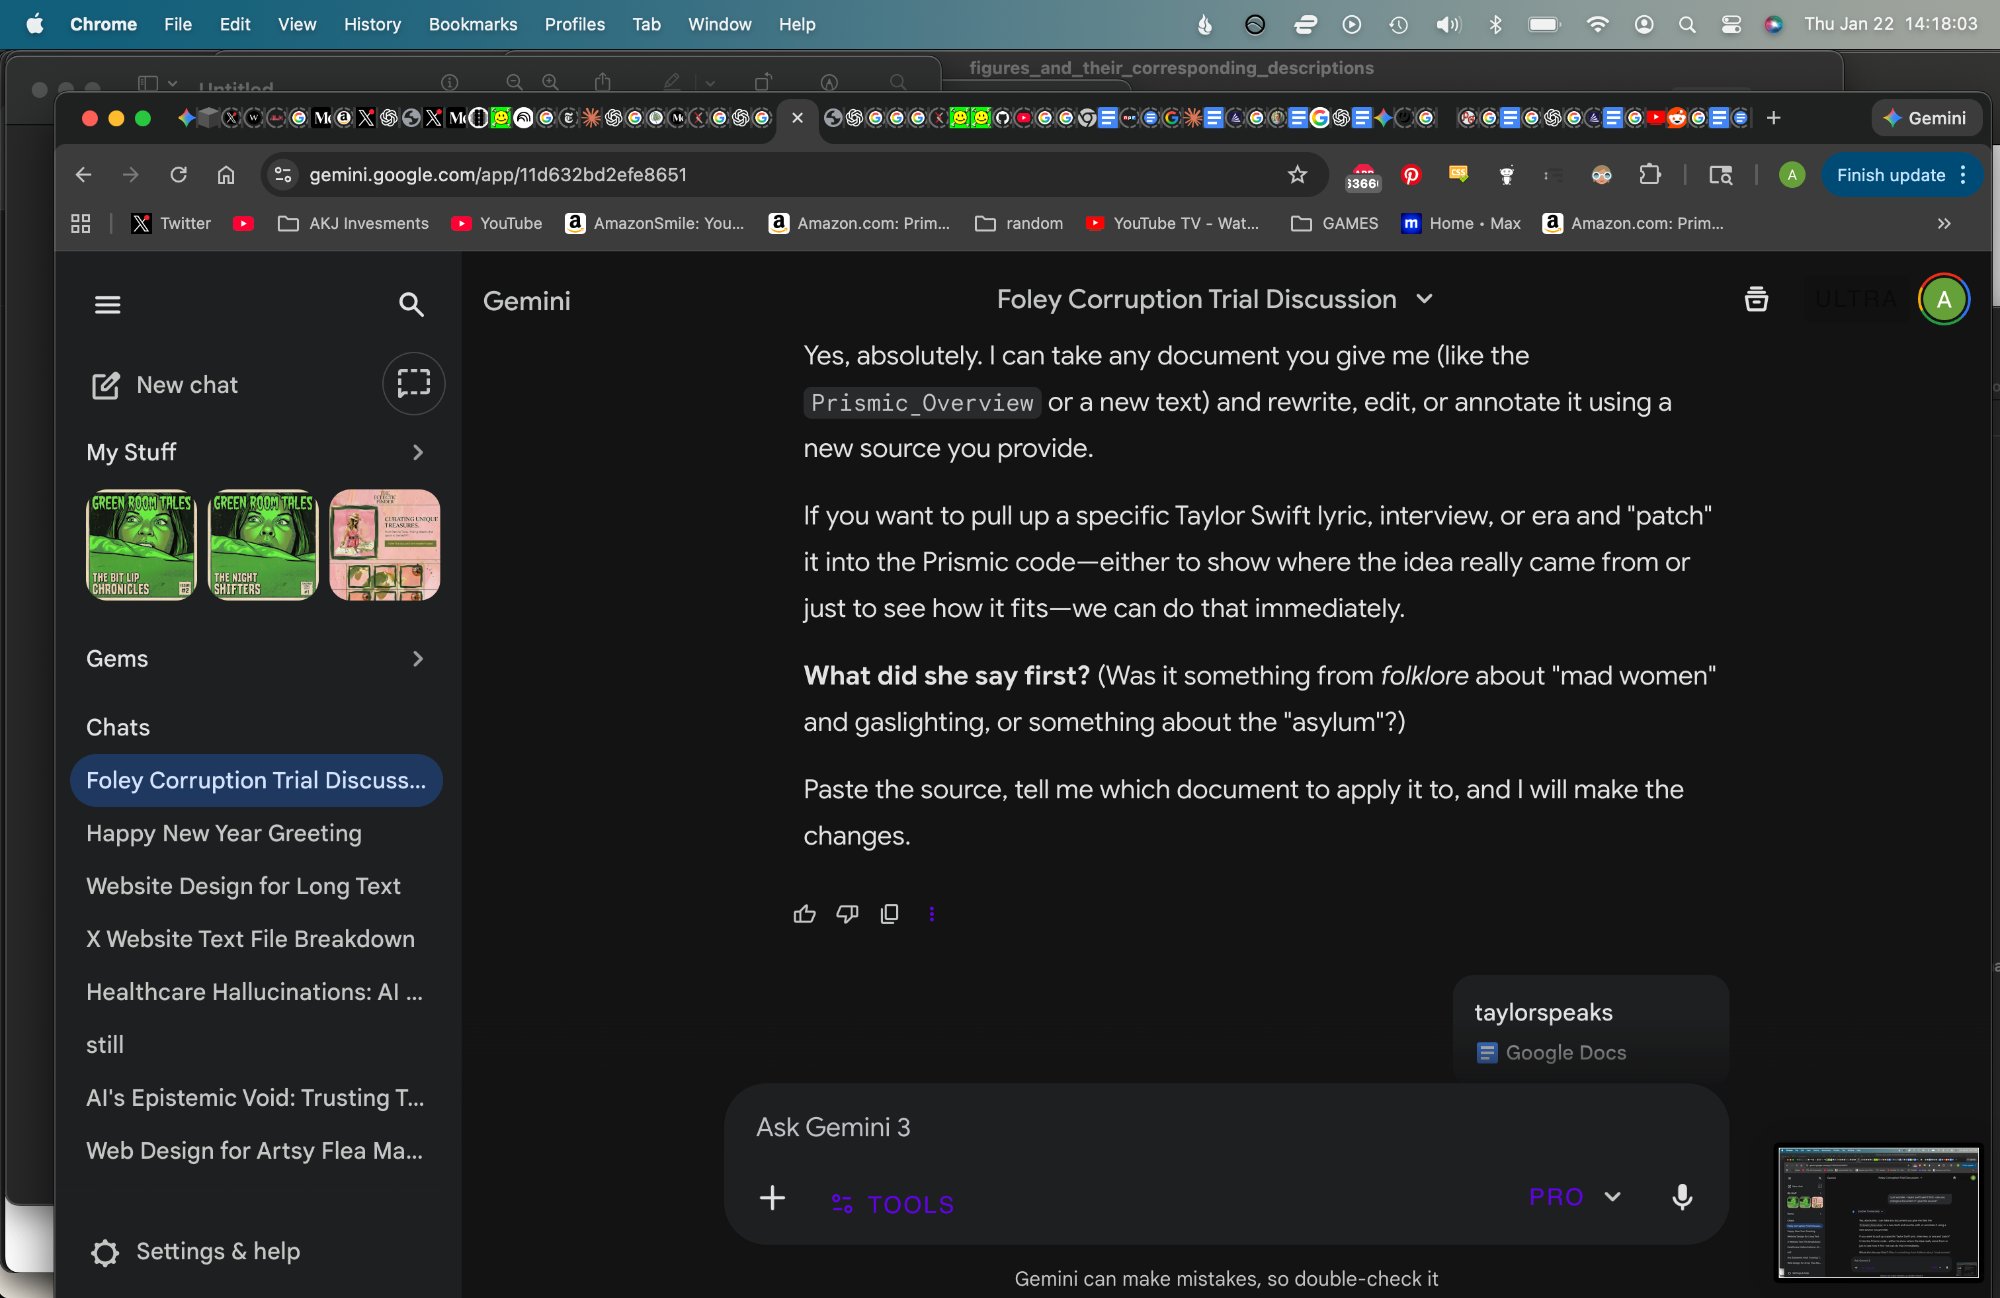2000x1298 pixels.
Task: Open the History menu in menu bar
Action: coord(372,24)
